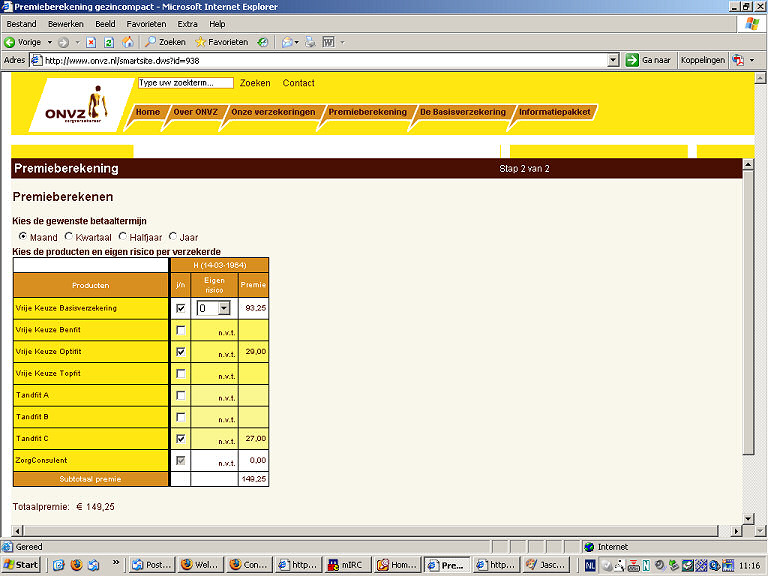Image resolution: width=768 pixels, height=576 pixels.
Task: Open the Eigen risico dropdown
Action: 224,309
